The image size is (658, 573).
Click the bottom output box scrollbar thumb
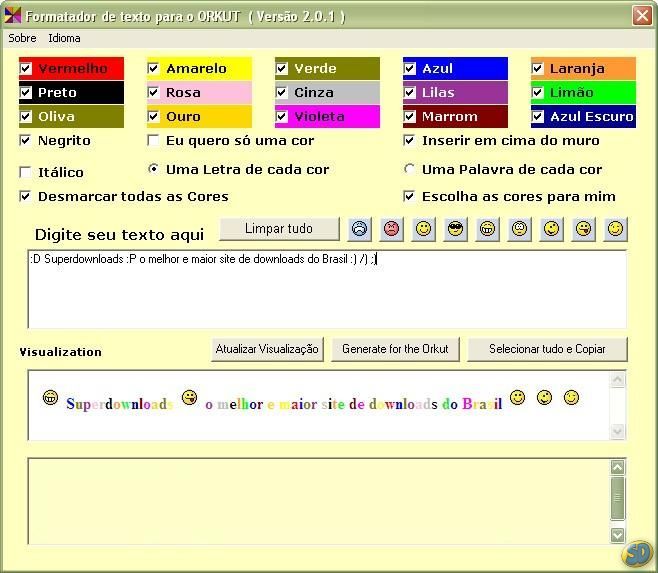[617, 498]
